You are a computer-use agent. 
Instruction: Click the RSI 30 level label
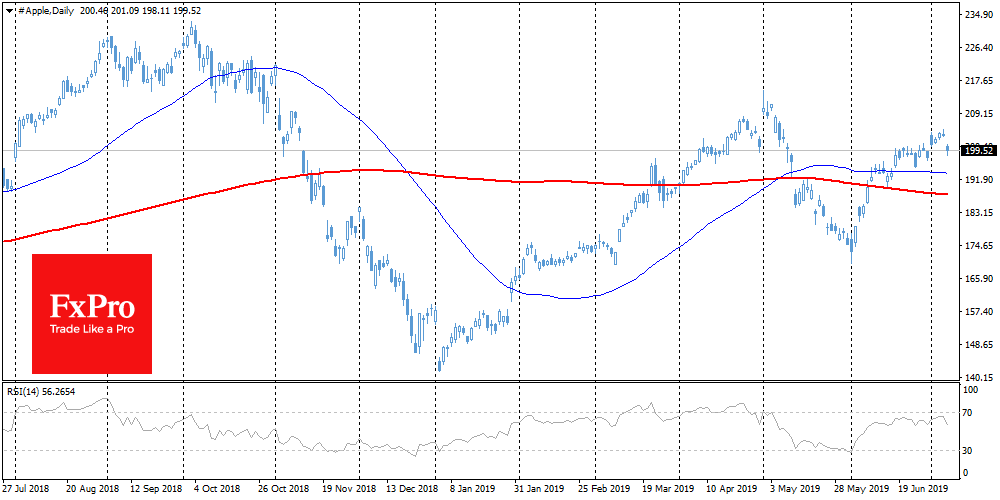click(968, 451)
